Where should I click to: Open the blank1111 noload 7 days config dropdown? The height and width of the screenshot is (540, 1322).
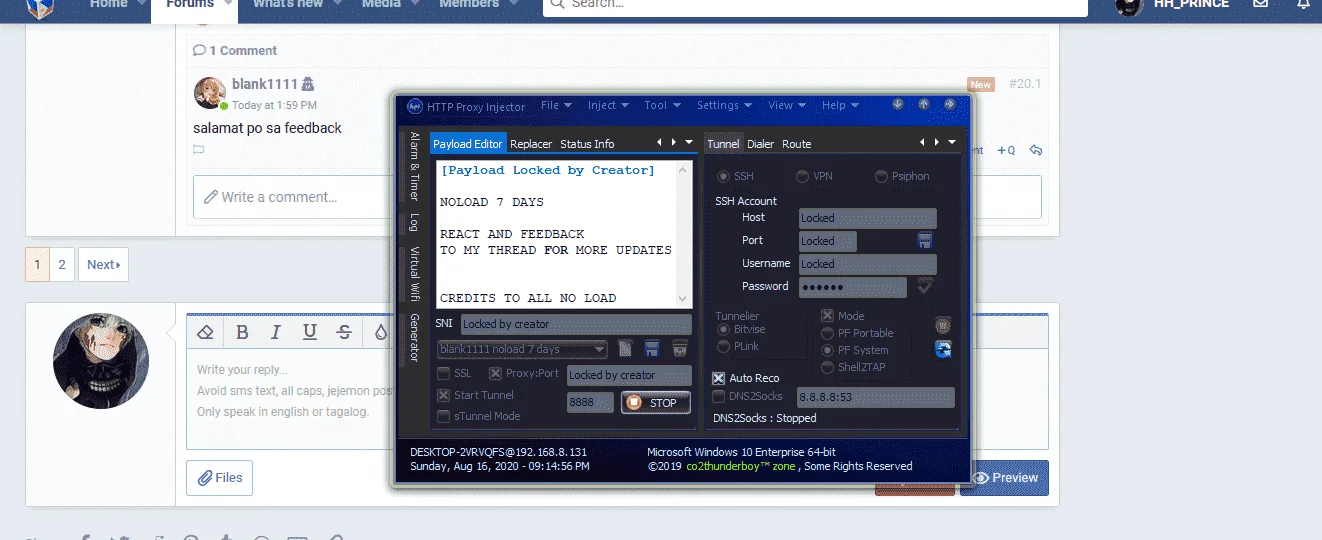pyautogui.click(x=522, y=349)
